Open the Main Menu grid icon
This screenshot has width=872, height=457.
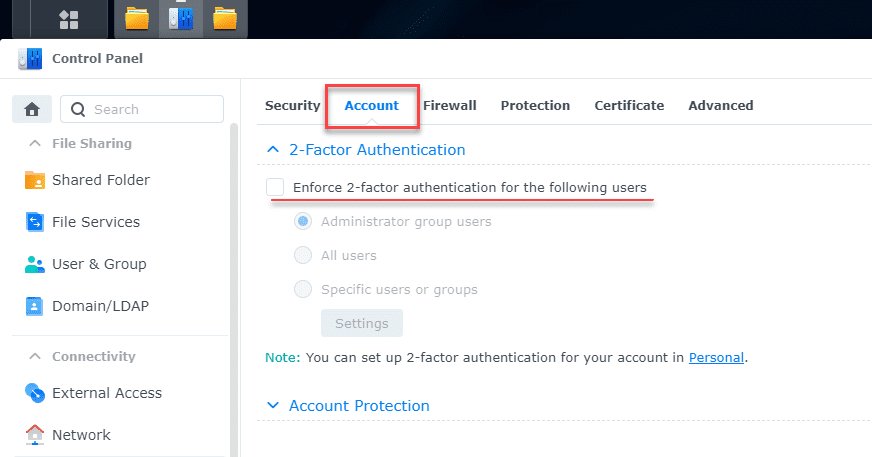coord(69,19)
